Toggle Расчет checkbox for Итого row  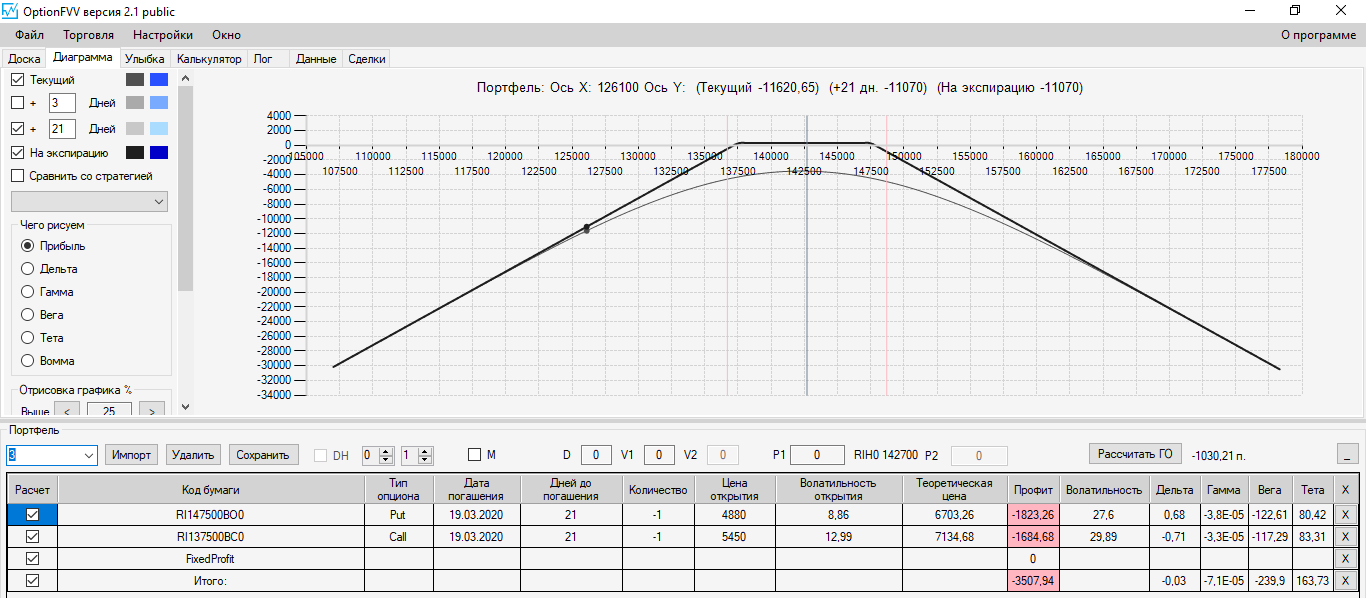[x=32, y=581]
